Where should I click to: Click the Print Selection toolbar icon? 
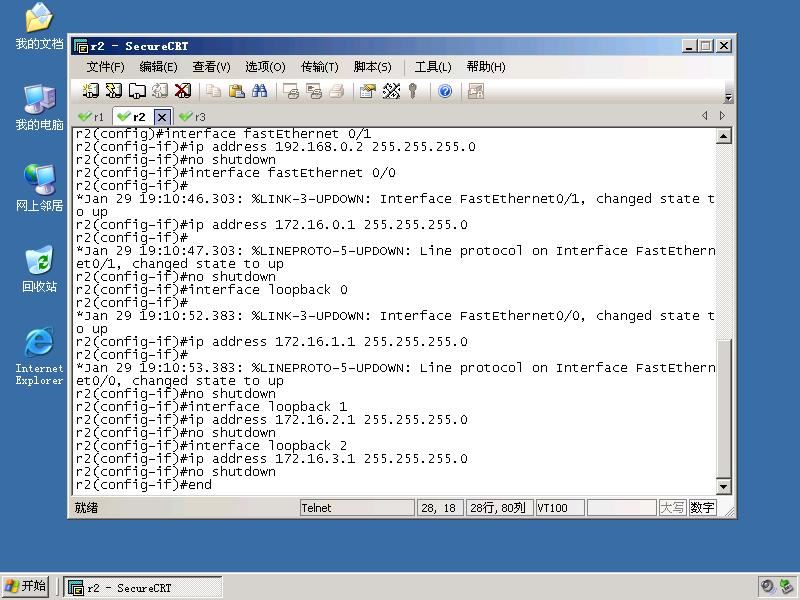pos(314,91)
